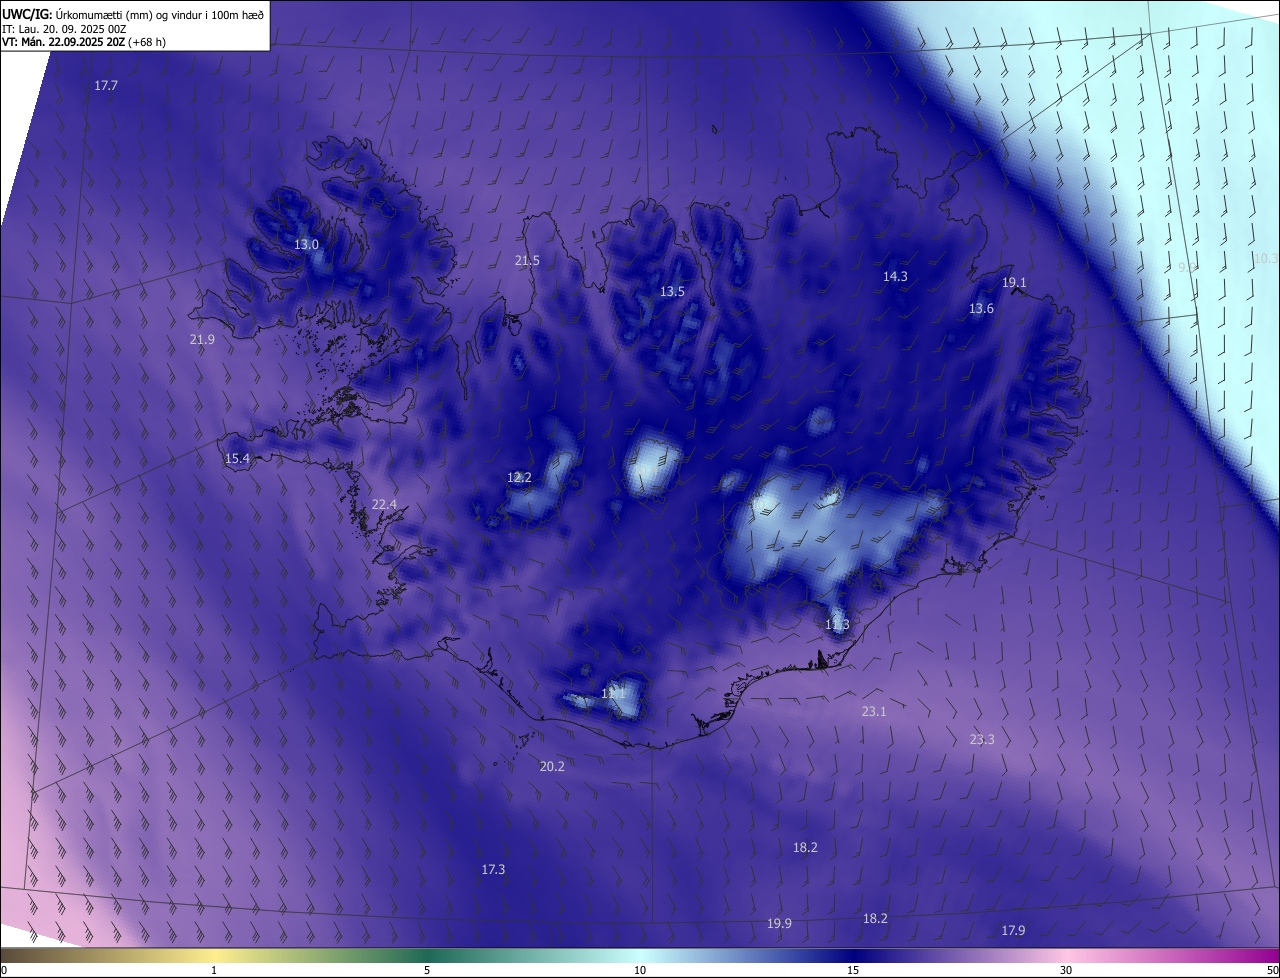
Task: Click the 21.9 value label
Action: pyautogui.click(x=202, y=340)
